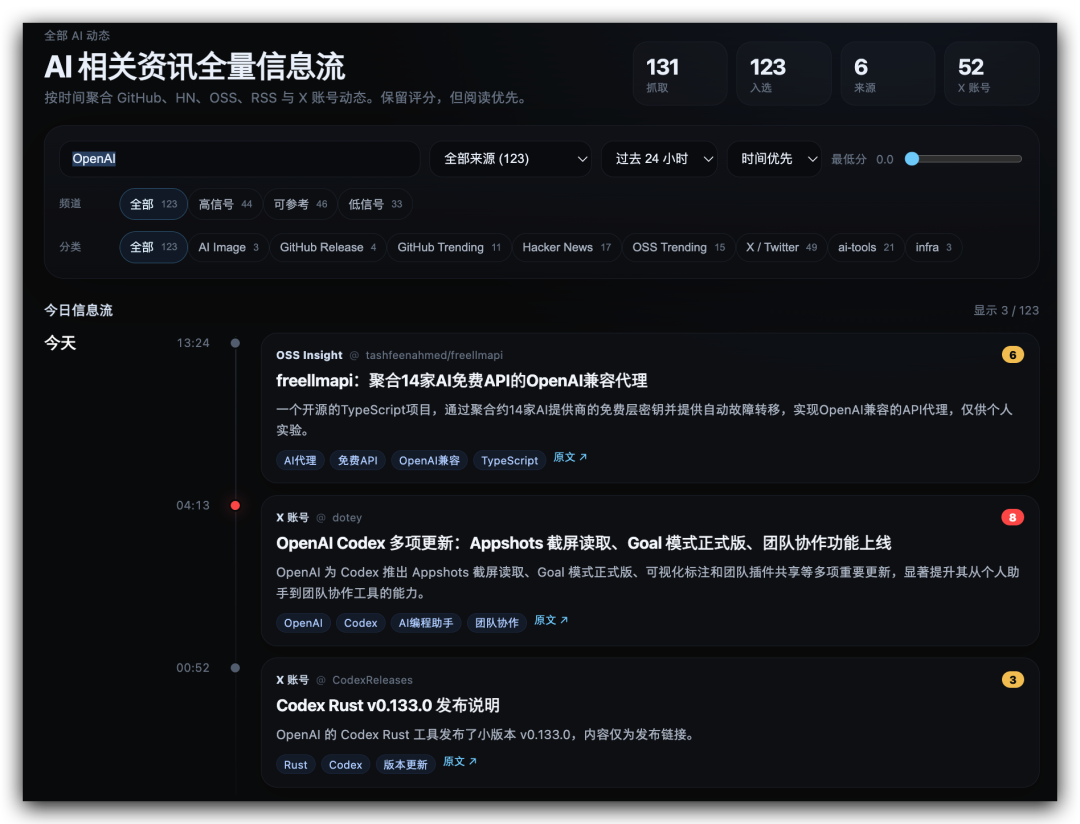This screenshot has width=1080, height=824.
Task: Open the 全部来源 (123) source dropdown
Action: (x=510, y=159)
